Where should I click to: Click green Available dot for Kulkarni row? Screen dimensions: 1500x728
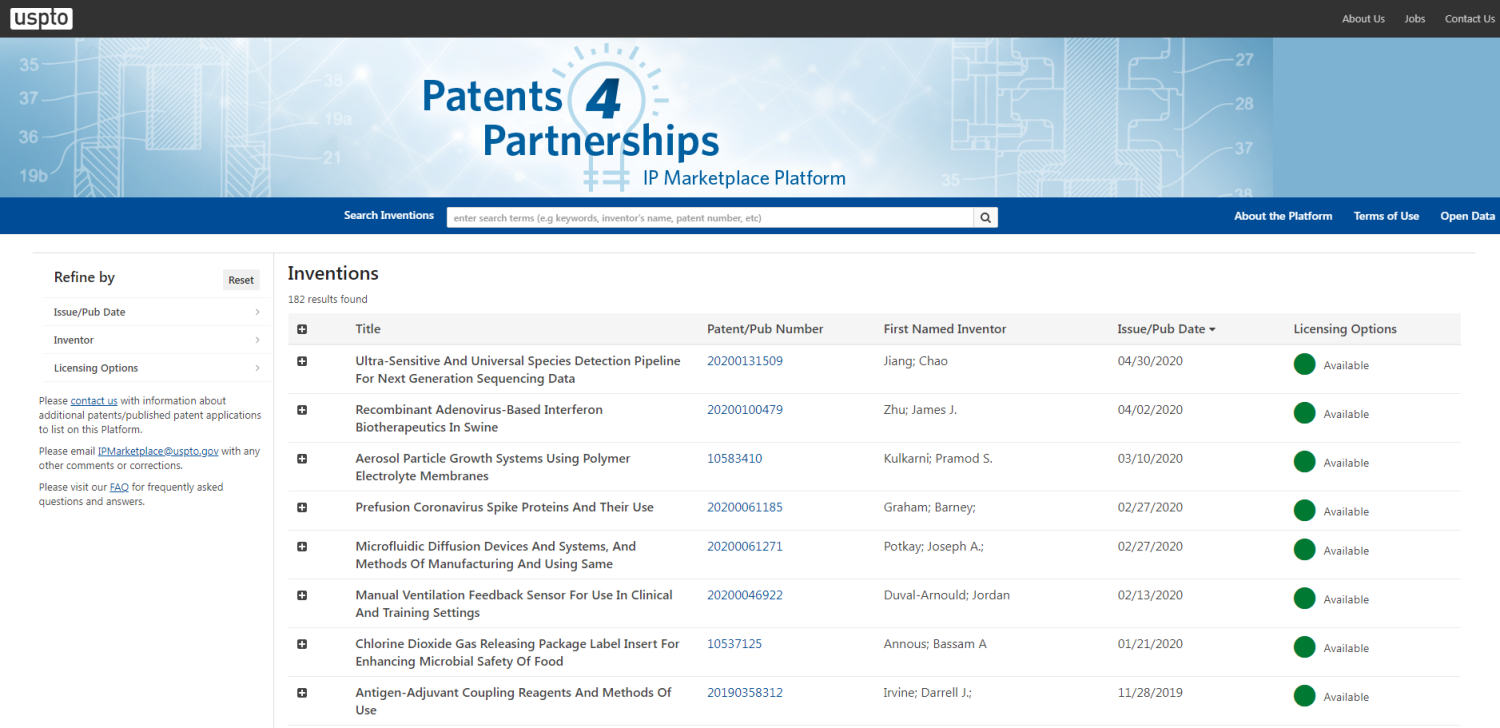[1304, 462]
